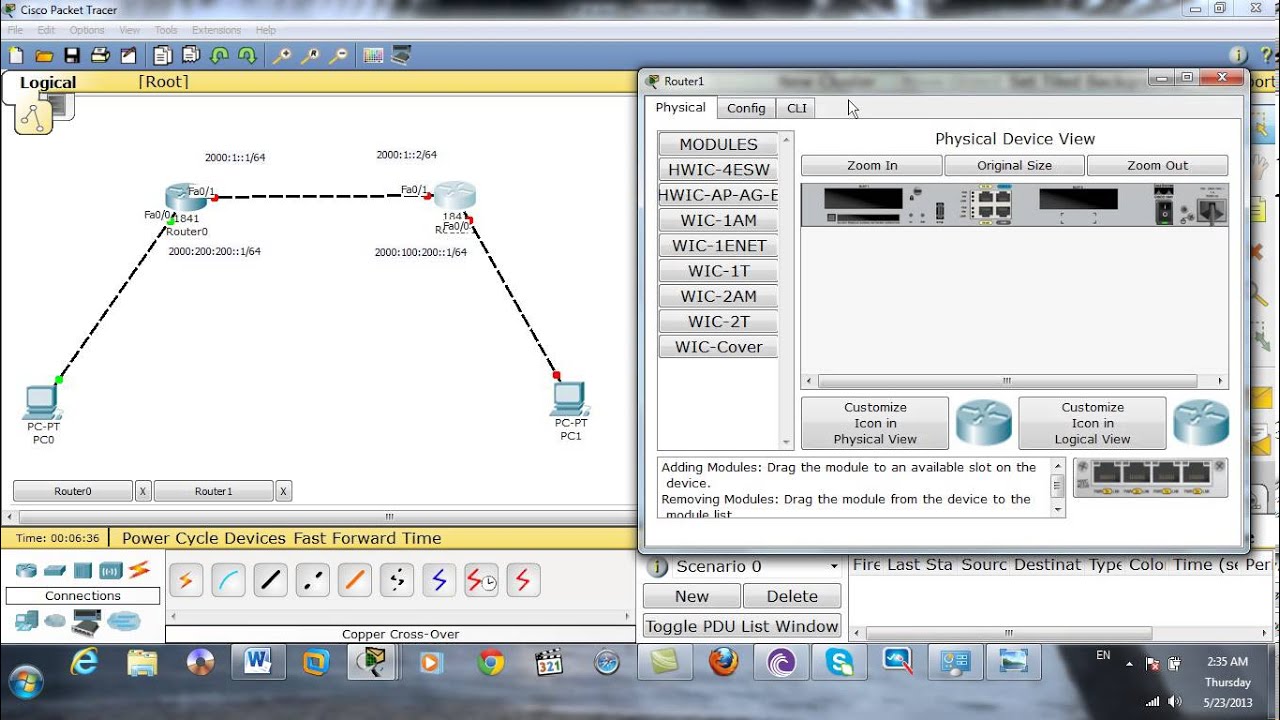Click Customize Icon in Logical View
Image resolution: width=1280 pixels, height=720 pixels.
point(1092,423)
